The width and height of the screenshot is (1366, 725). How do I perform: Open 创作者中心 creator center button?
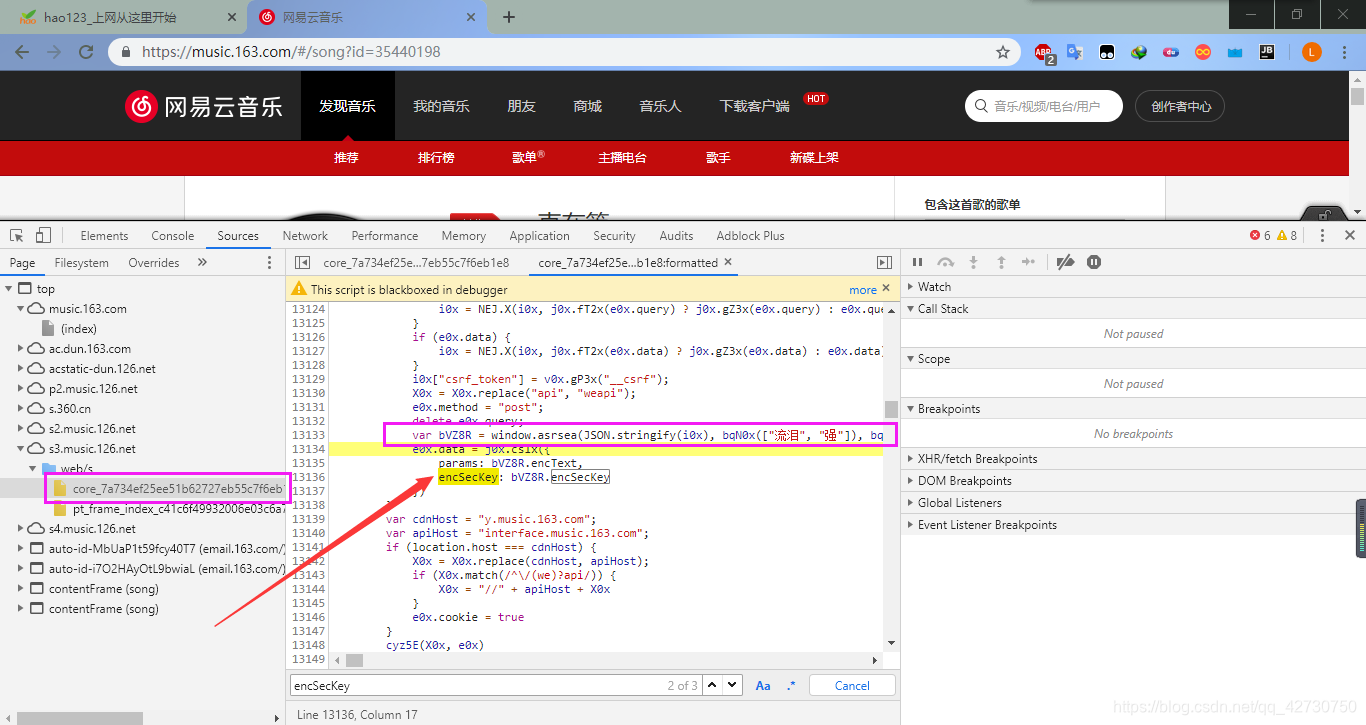click(1181, 106)
